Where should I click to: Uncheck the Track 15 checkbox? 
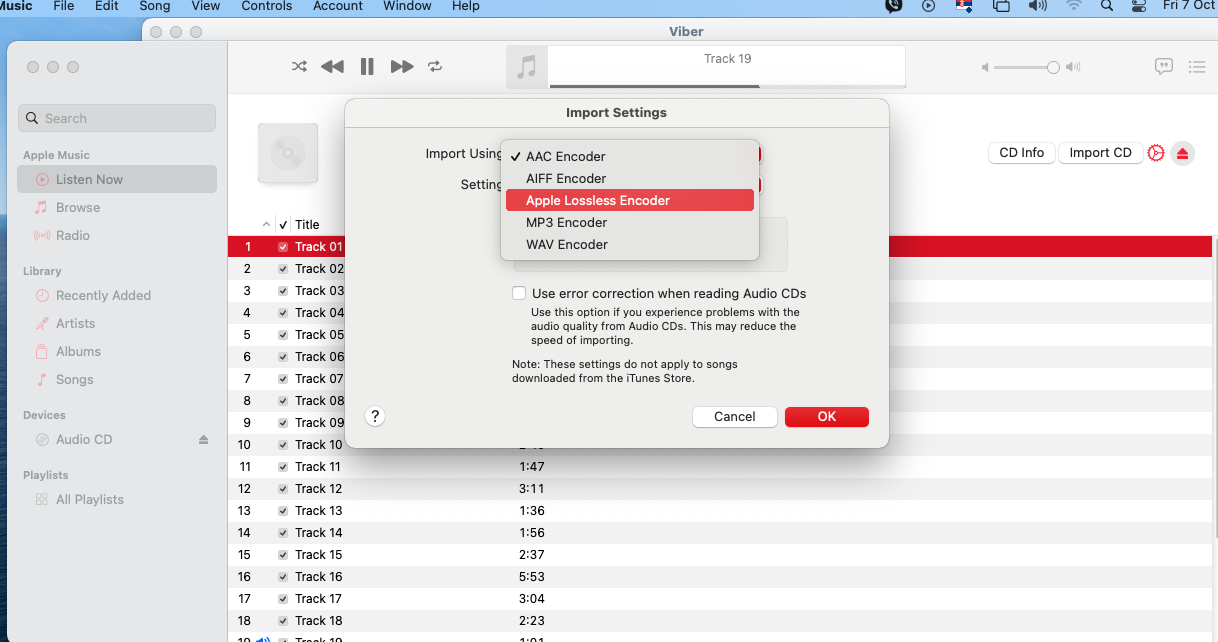coord(283,554)
